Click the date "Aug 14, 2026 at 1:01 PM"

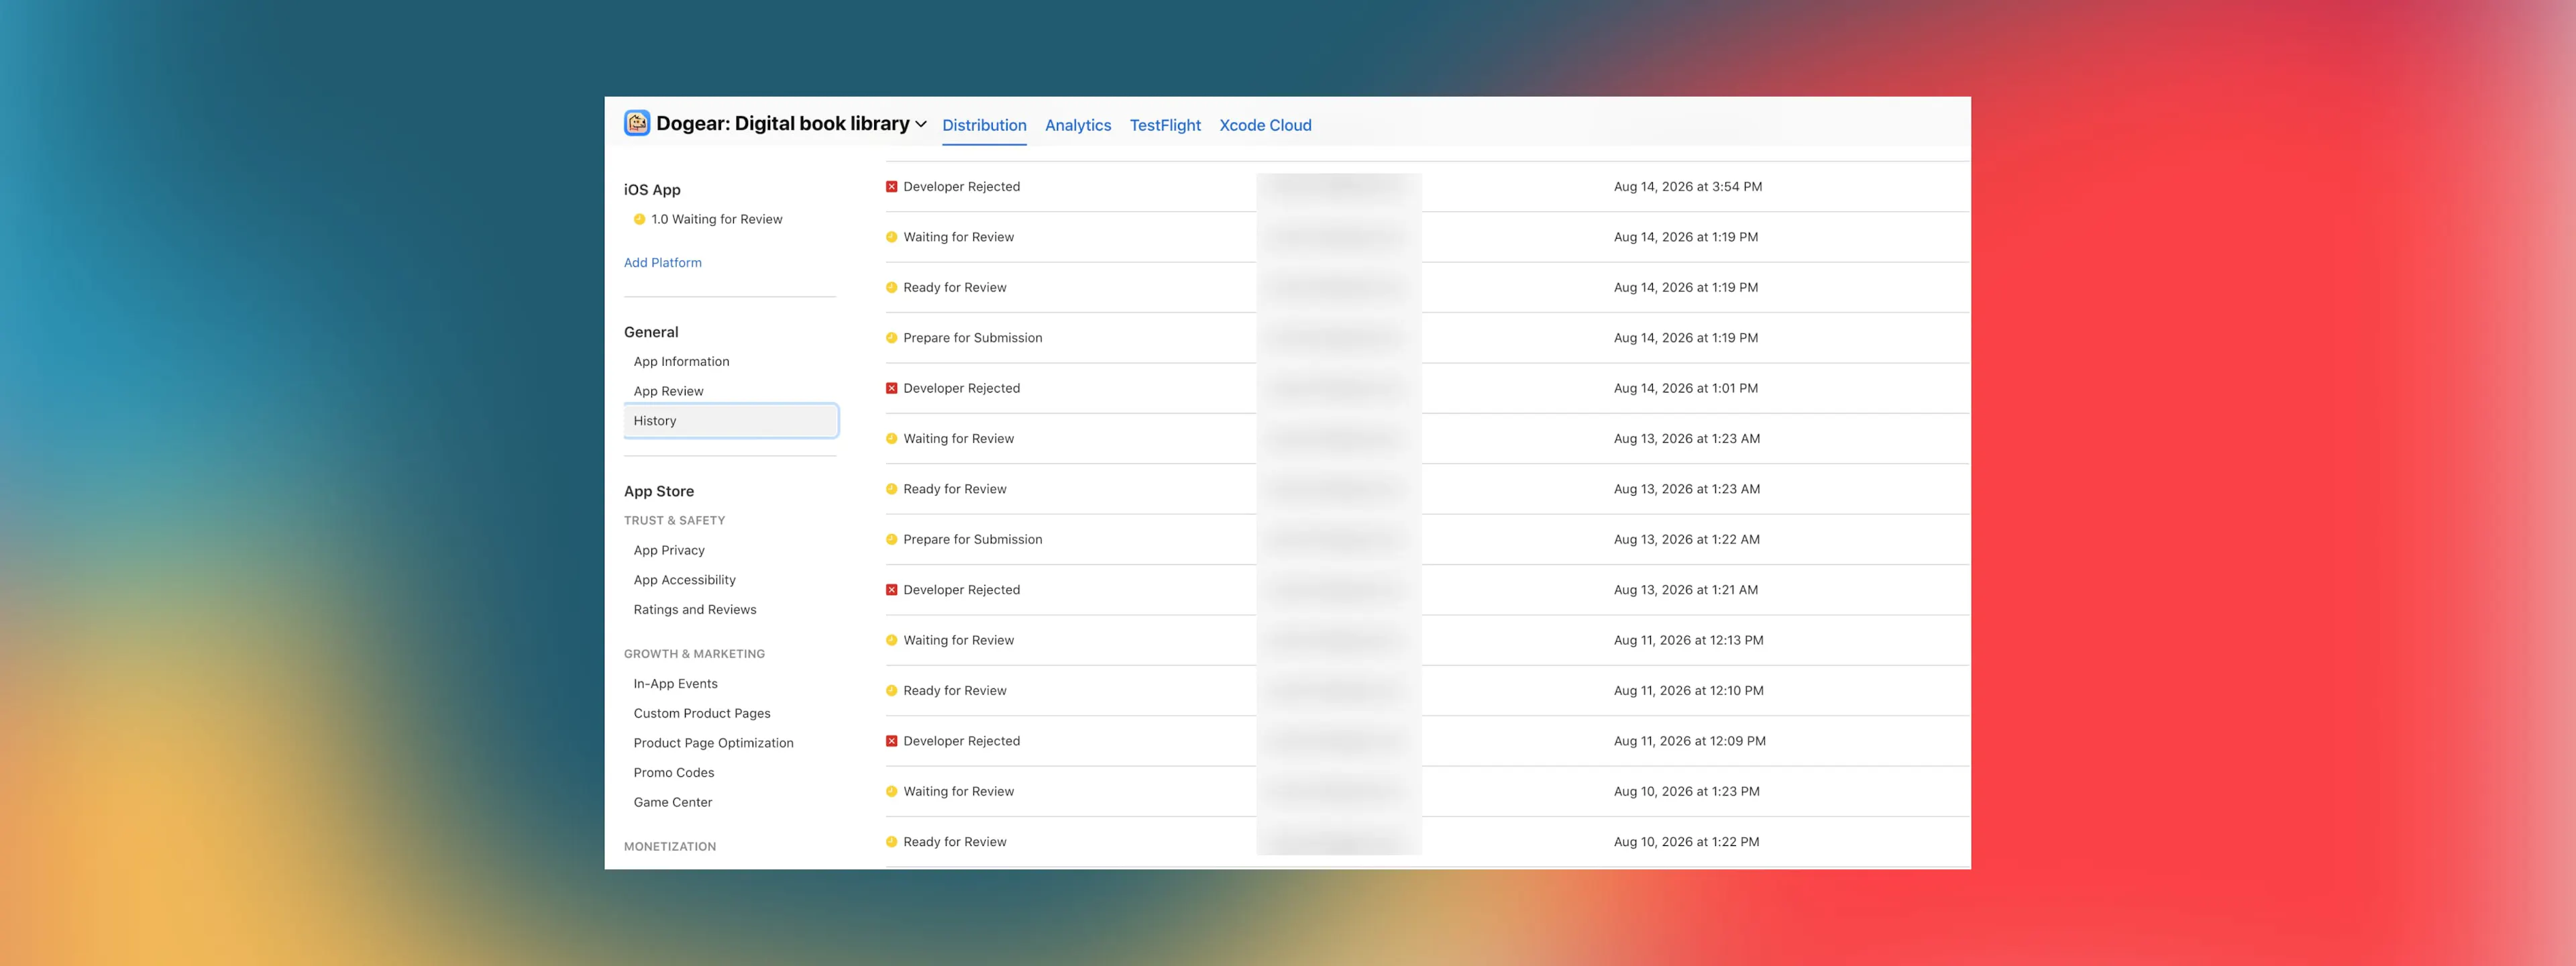click(1686, 388)
